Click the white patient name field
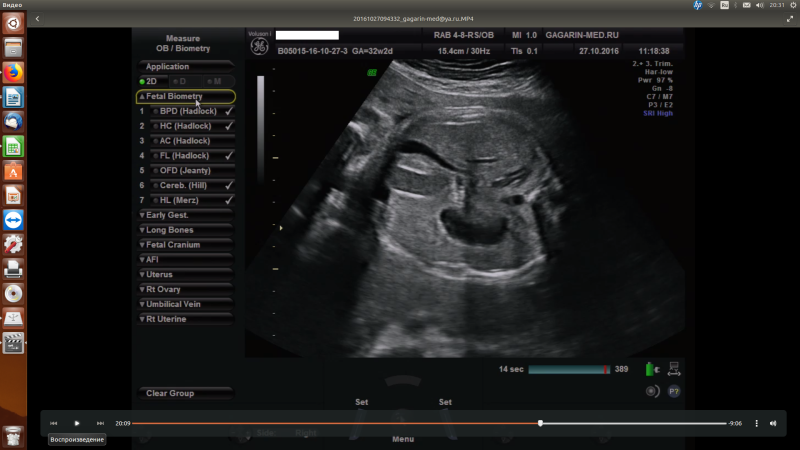The height and width of the screenshot is (450, 800). [307, 35]
